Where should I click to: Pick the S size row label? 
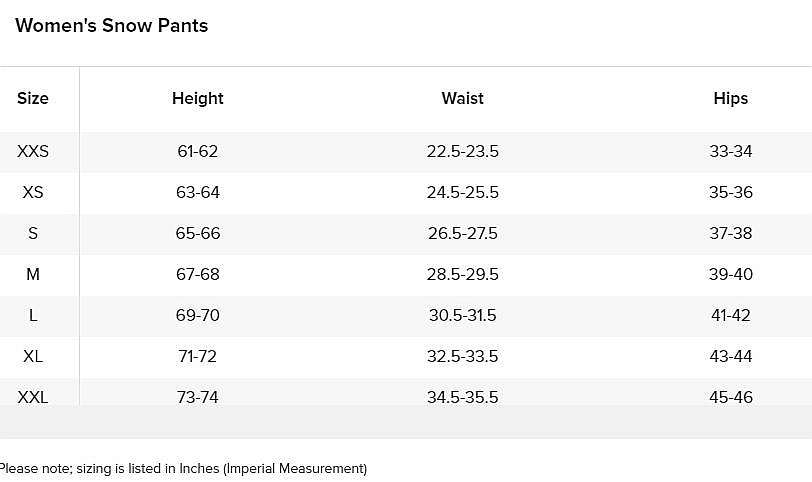[x=33, y=233]
